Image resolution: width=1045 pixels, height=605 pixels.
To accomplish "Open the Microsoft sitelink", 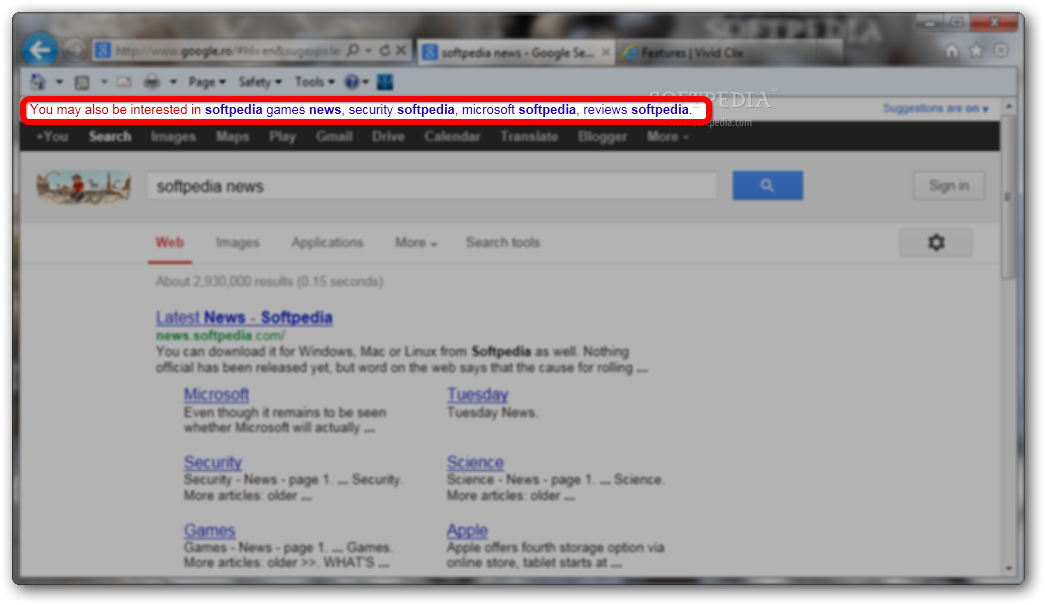I will (216, 394).
